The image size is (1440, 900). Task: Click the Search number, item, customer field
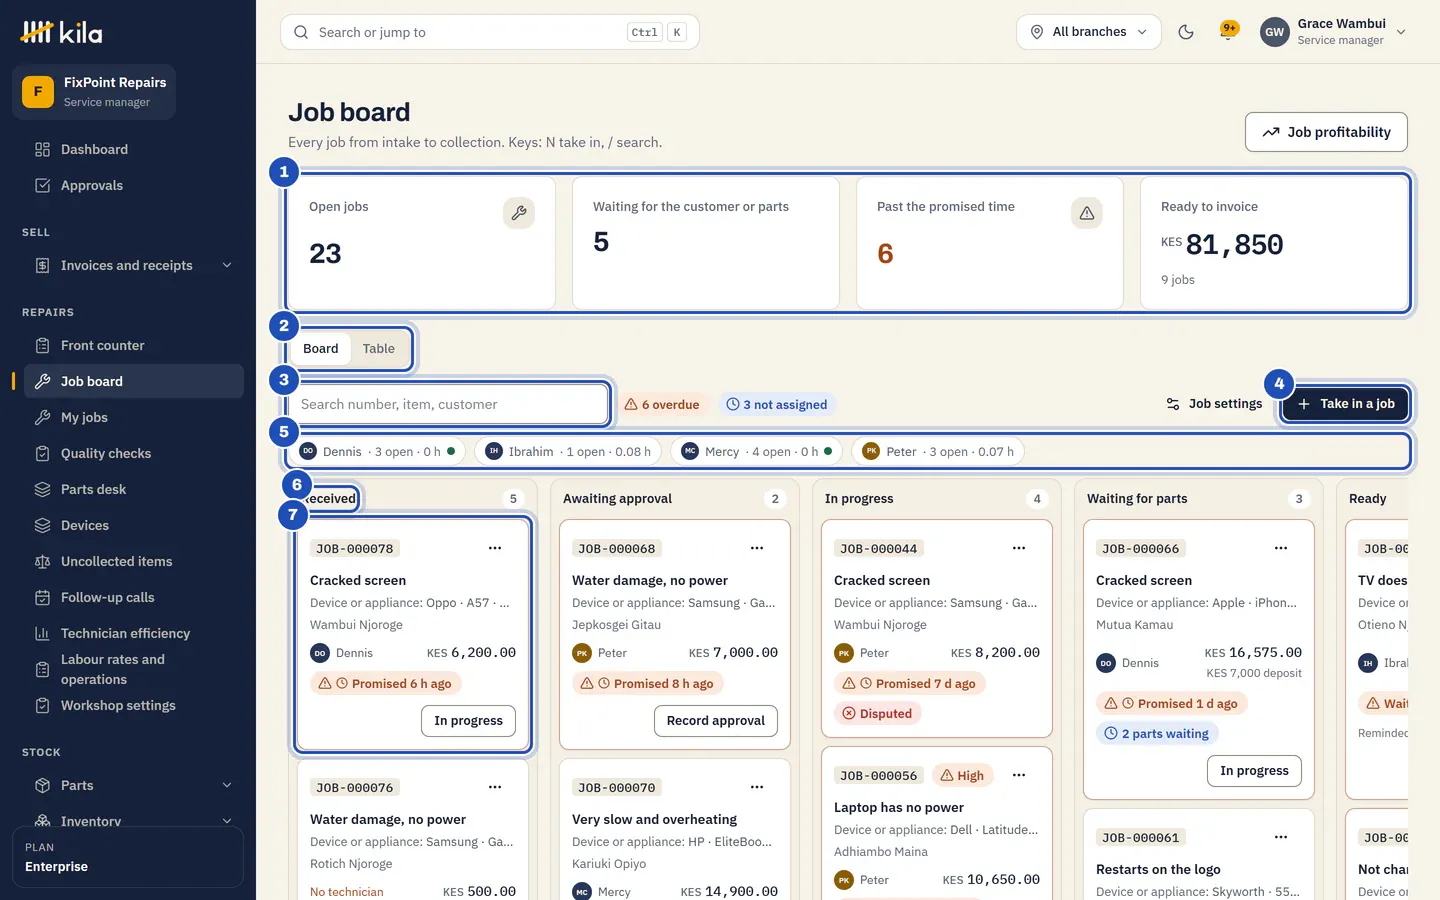(x=450, y=404)
